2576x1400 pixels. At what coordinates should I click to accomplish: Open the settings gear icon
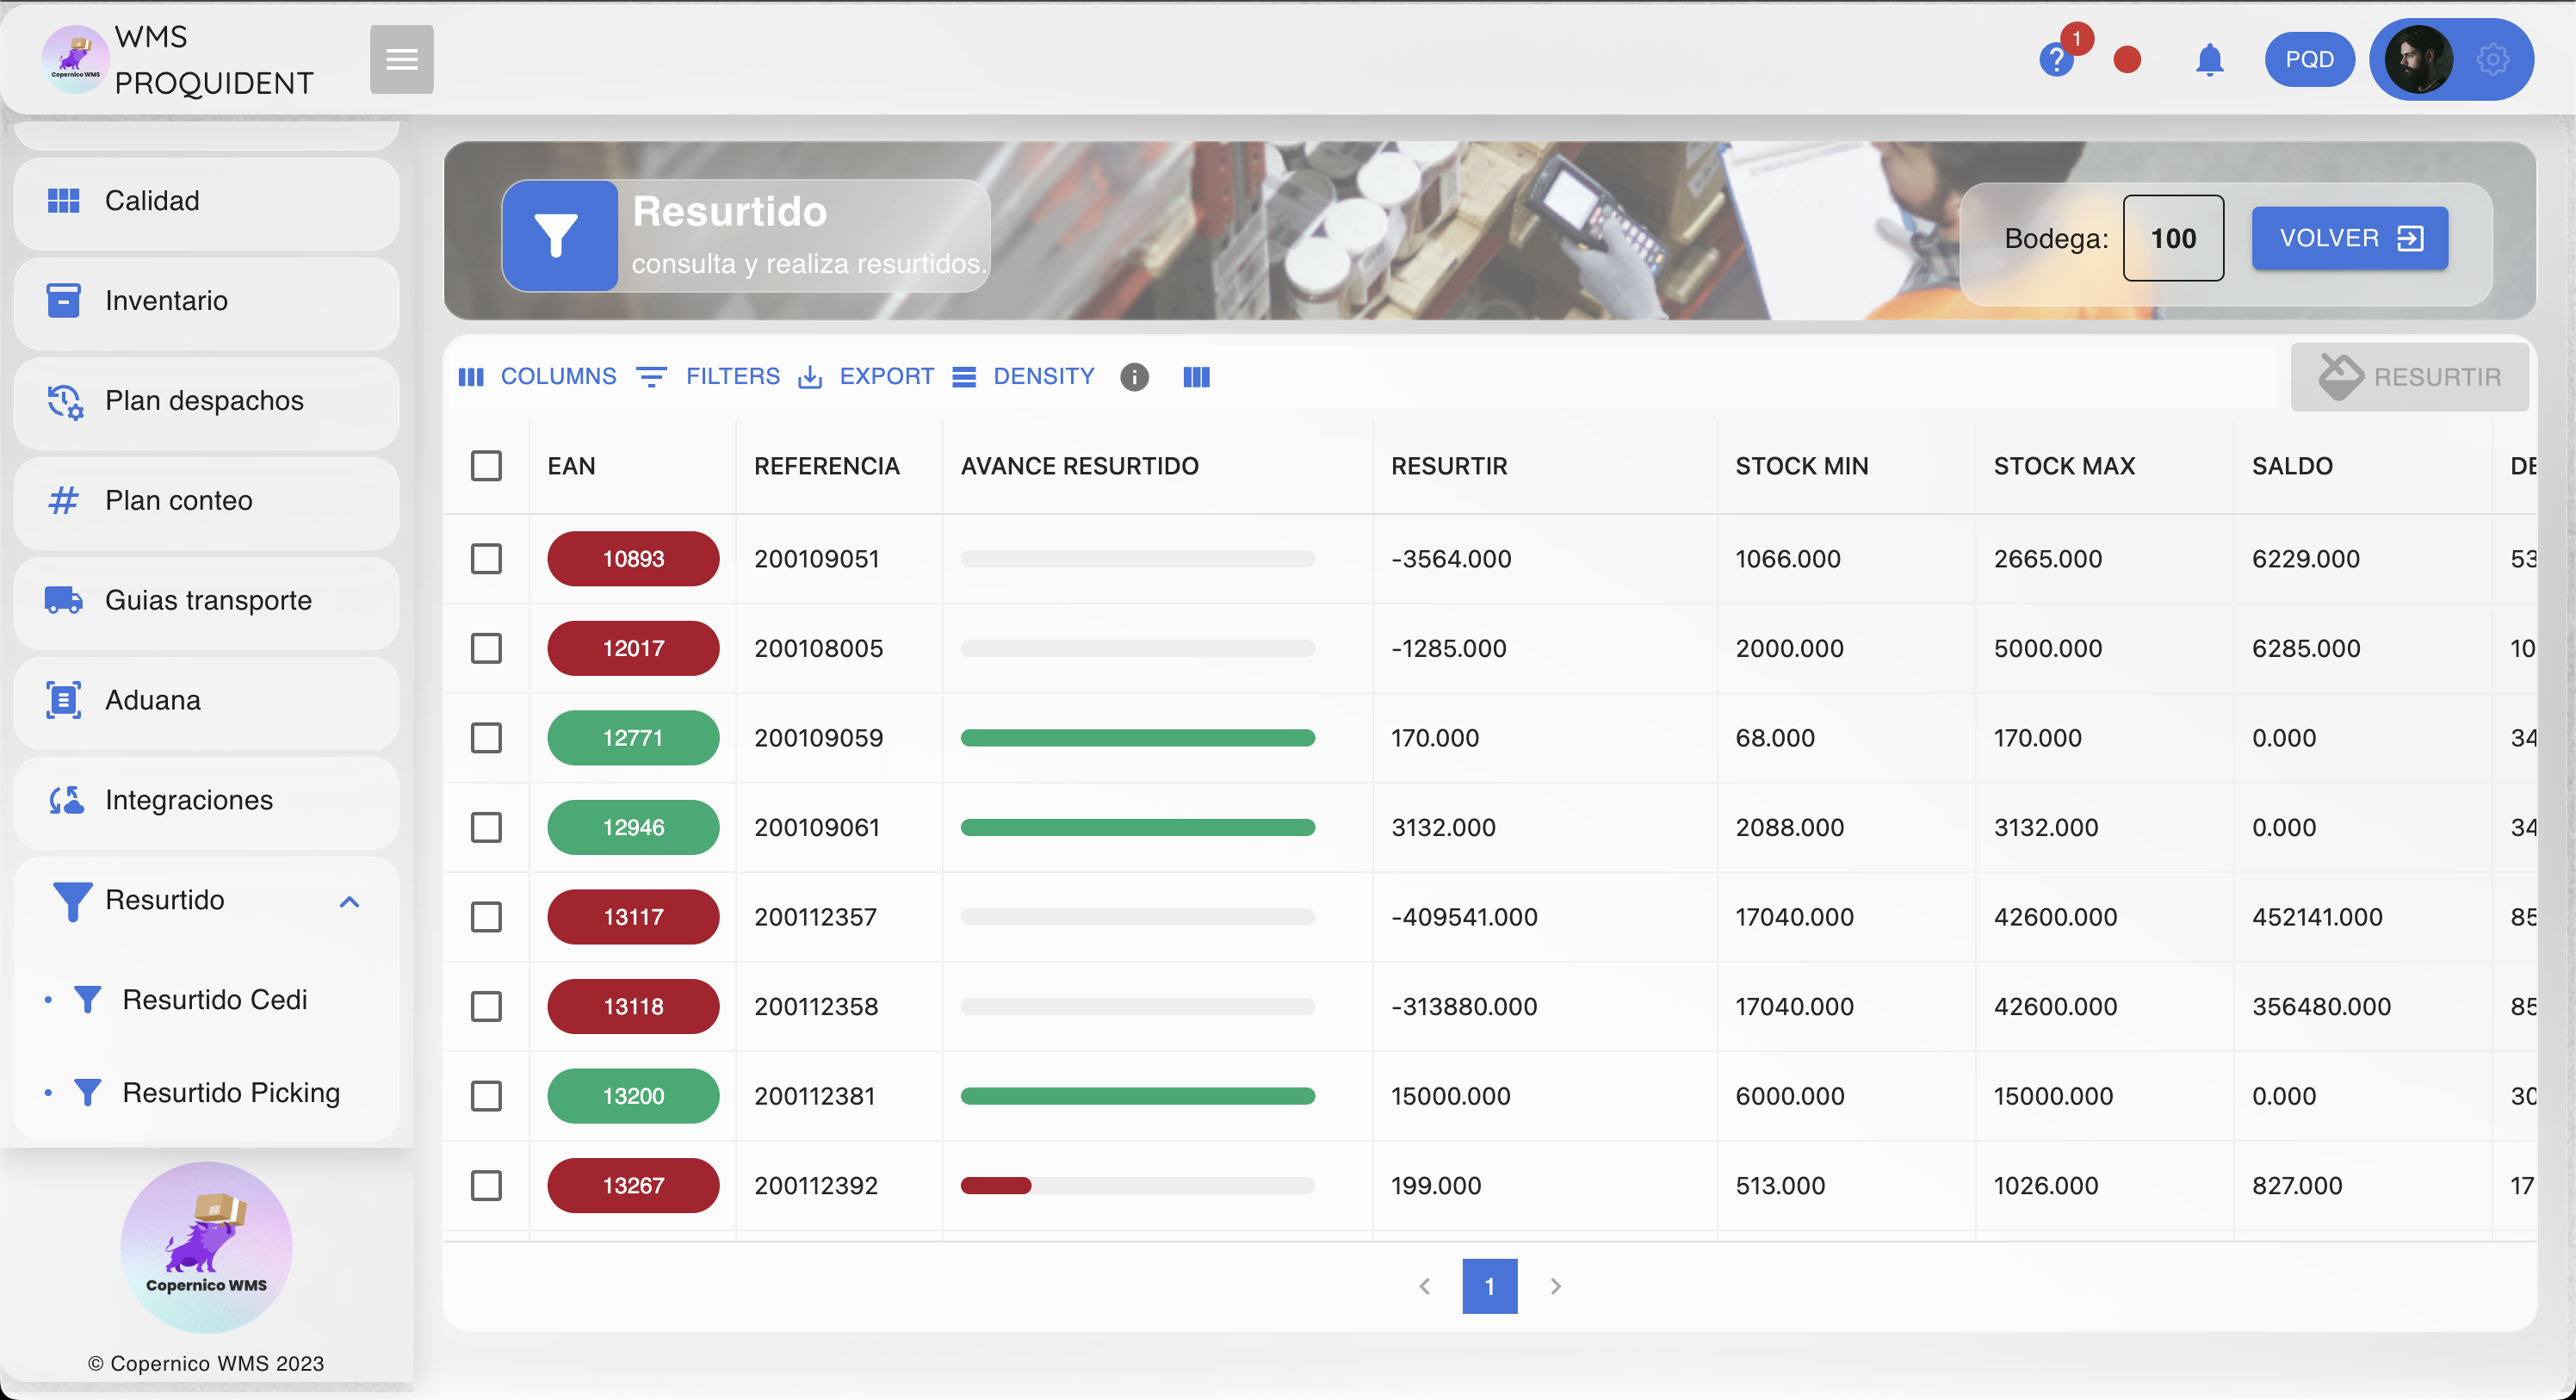[x=2492, y=60]
